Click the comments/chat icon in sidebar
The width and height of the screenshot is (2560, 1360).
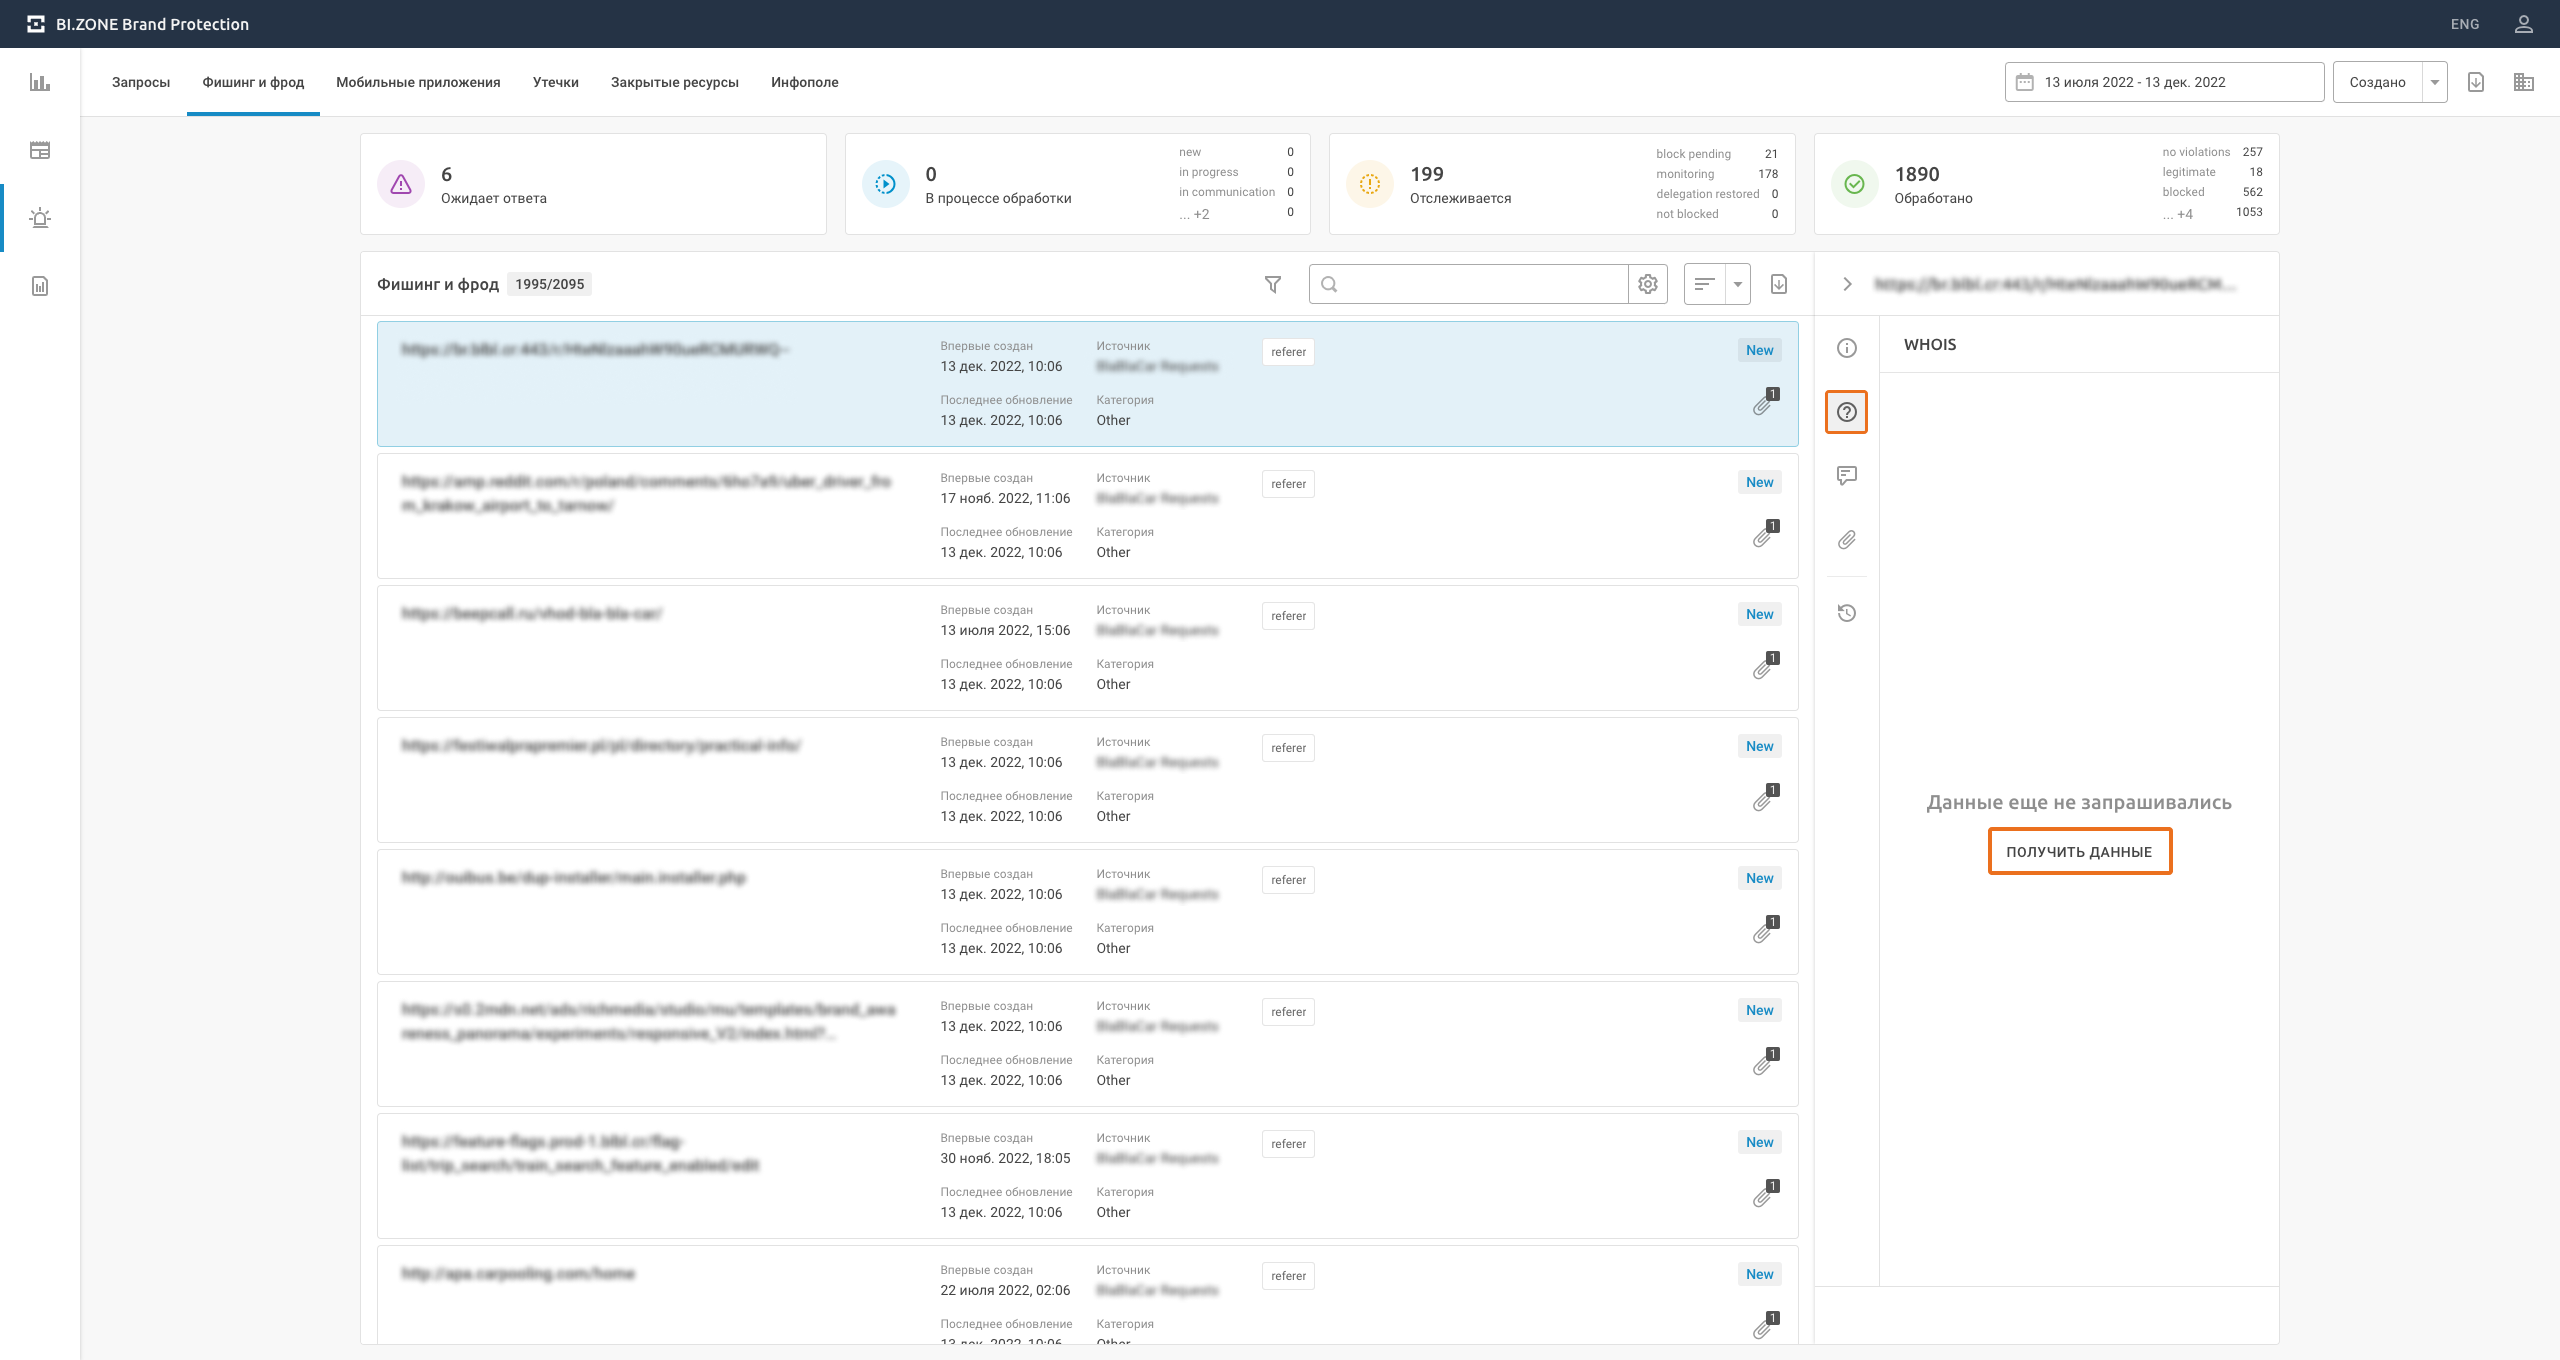[x=1846, y=476]
